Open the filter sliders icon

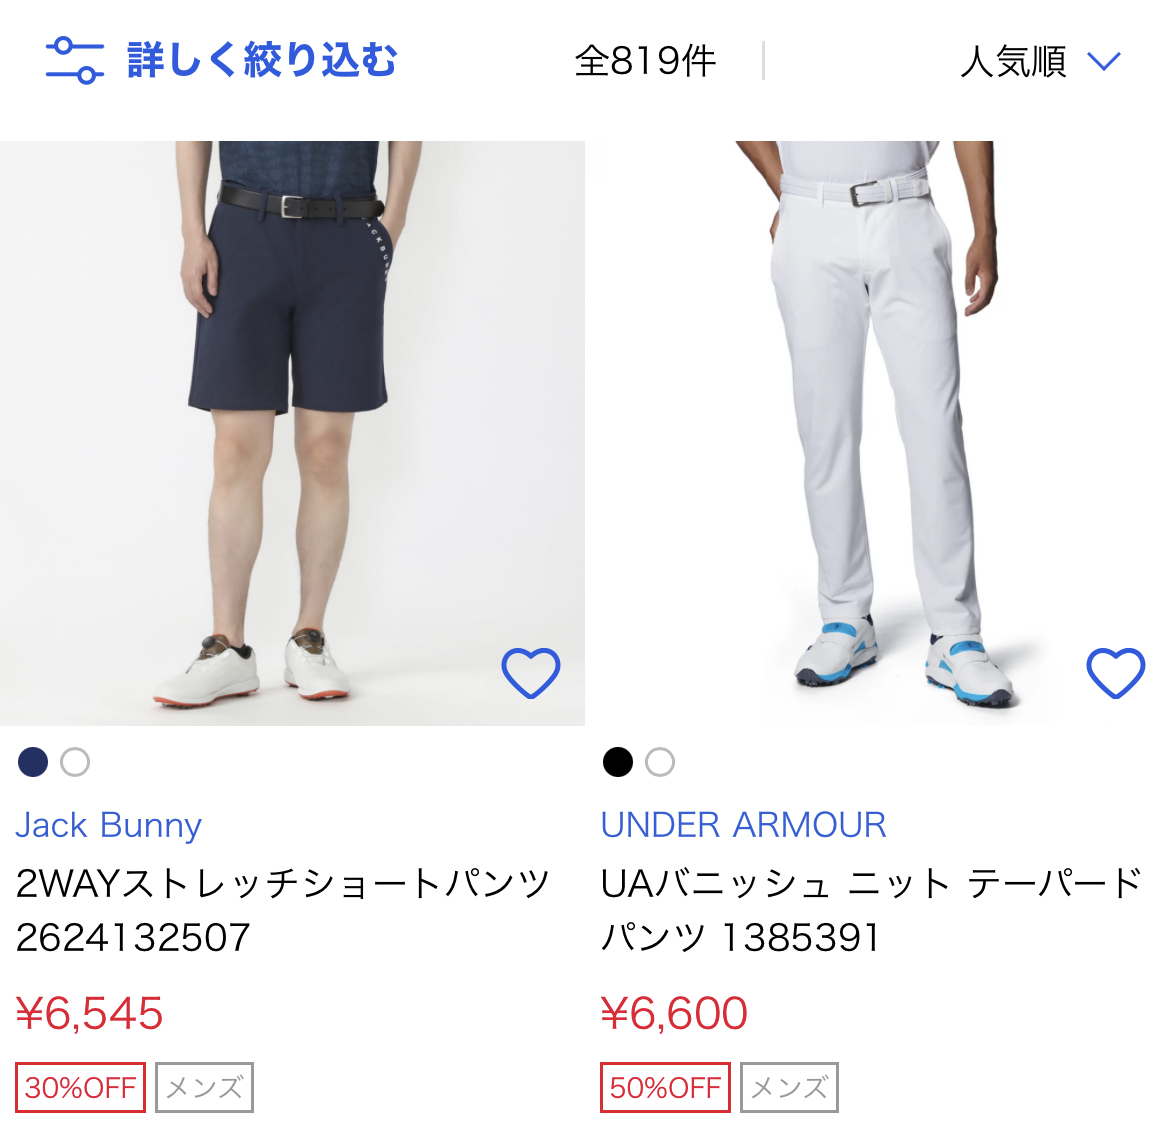click(x=75, y=60)
